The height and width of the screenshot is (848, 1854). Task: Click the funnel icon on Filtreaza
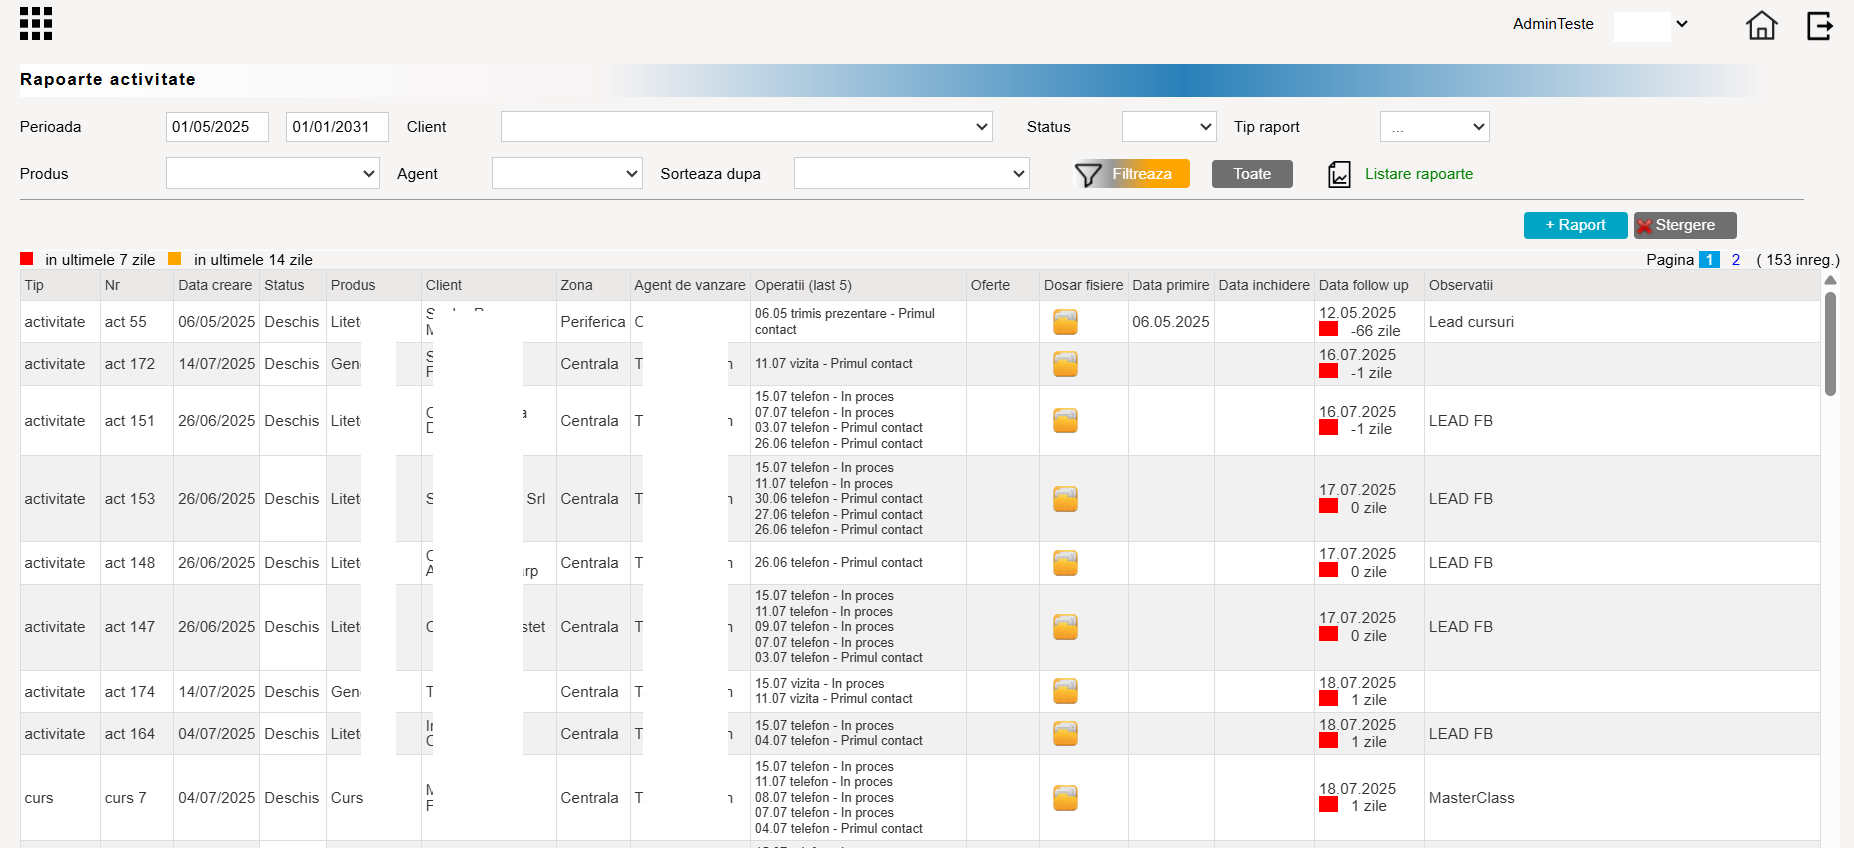(x=1088, y=175)
